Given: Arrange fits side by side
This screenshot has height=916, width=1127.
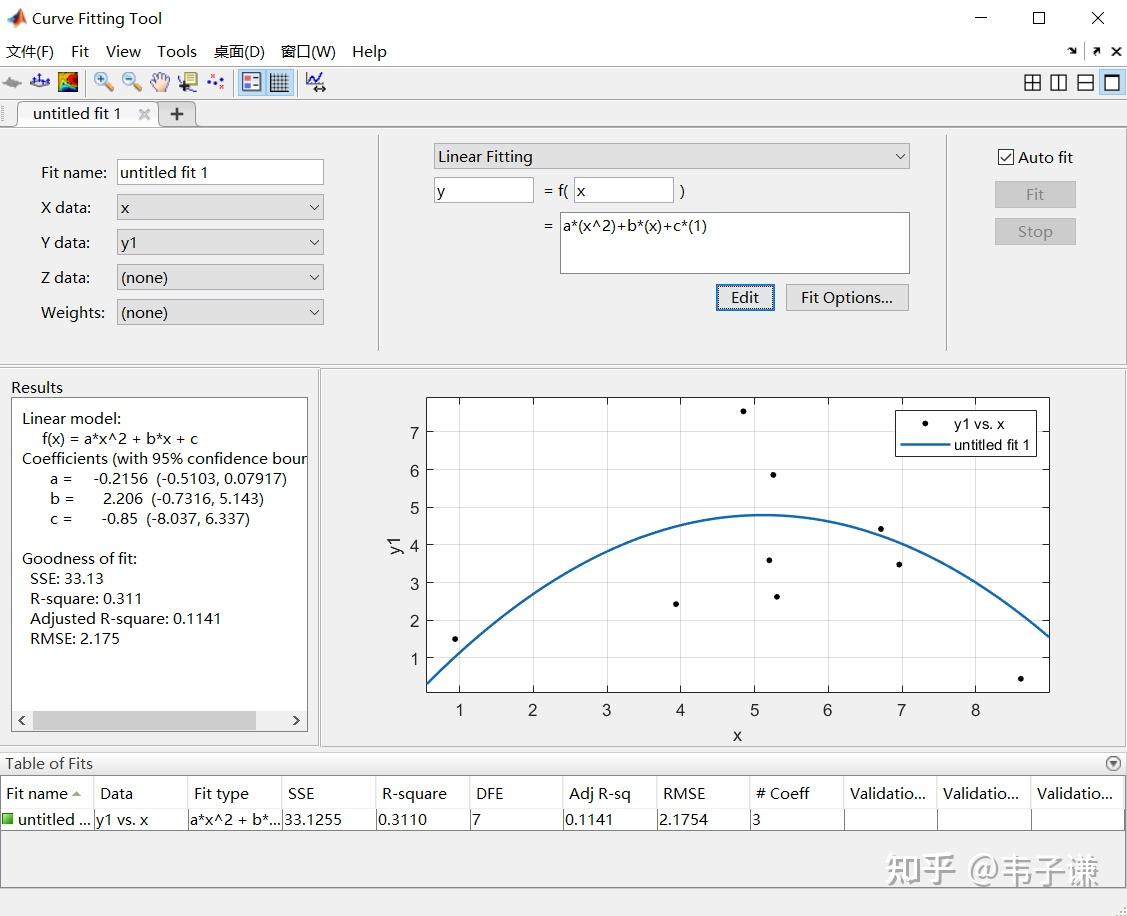Looking at the screenshot, I should [x=1058, y=82].
